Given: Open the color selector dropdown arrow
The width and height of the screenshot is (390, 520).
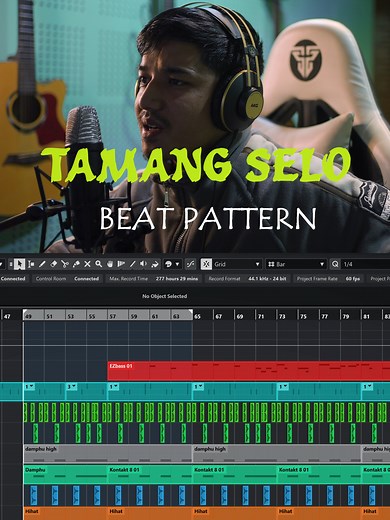Looking at the screenshot, I should tap(177, 264).
